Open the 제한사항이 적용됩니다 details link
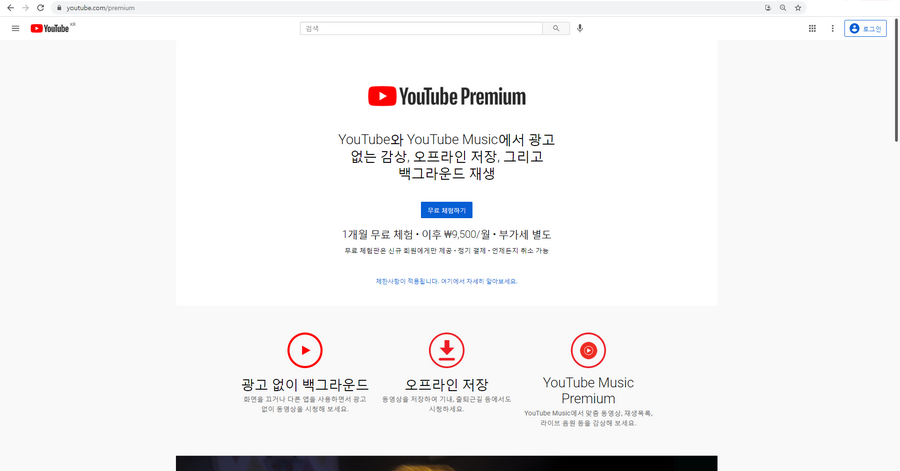Screen dimensions: 900x471 pyautogui.click(x=447, y=281)
